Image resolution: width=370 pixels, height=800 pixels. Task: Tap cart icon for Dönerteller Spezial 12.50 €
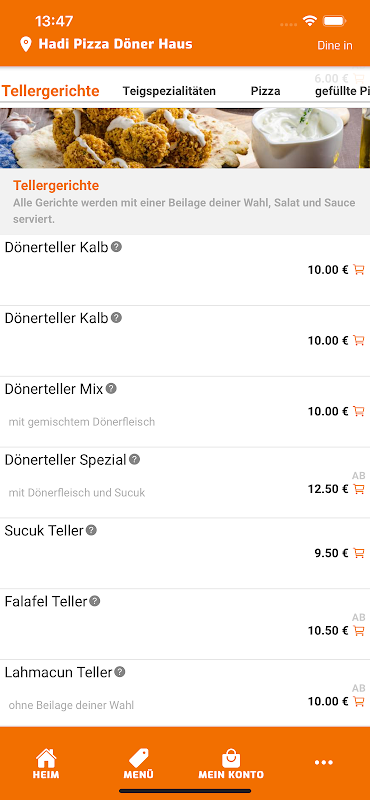[x=359, y=489]
